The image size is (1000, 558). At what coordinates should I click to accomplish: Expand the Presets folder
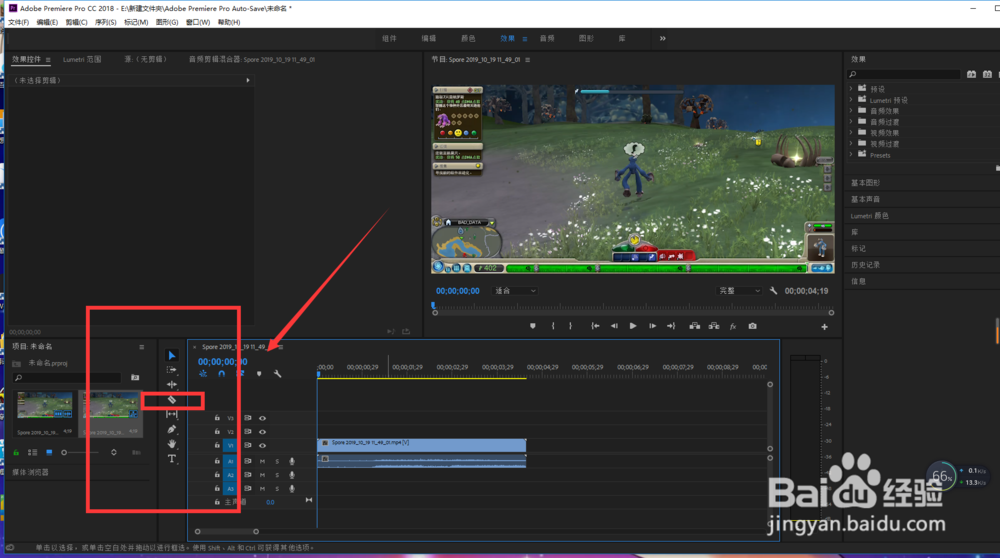pyautogui.click(x=851, y=154)
